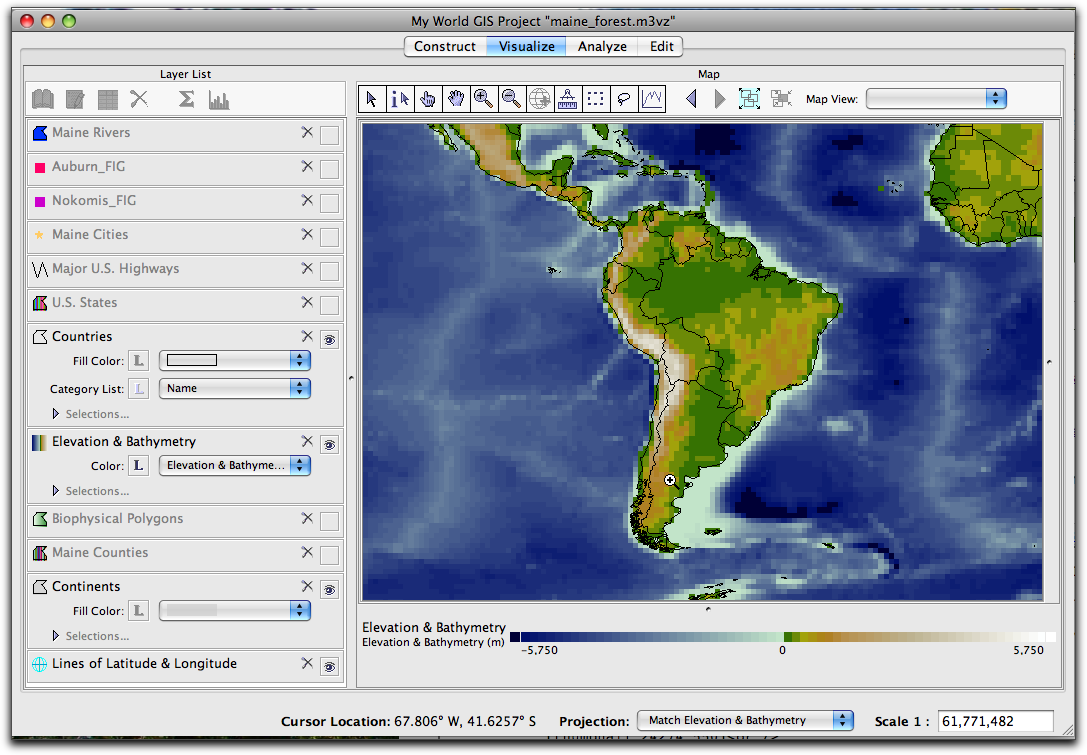Open the Map View dropdown
The image size is (1087, 755).
coord(936,98)
